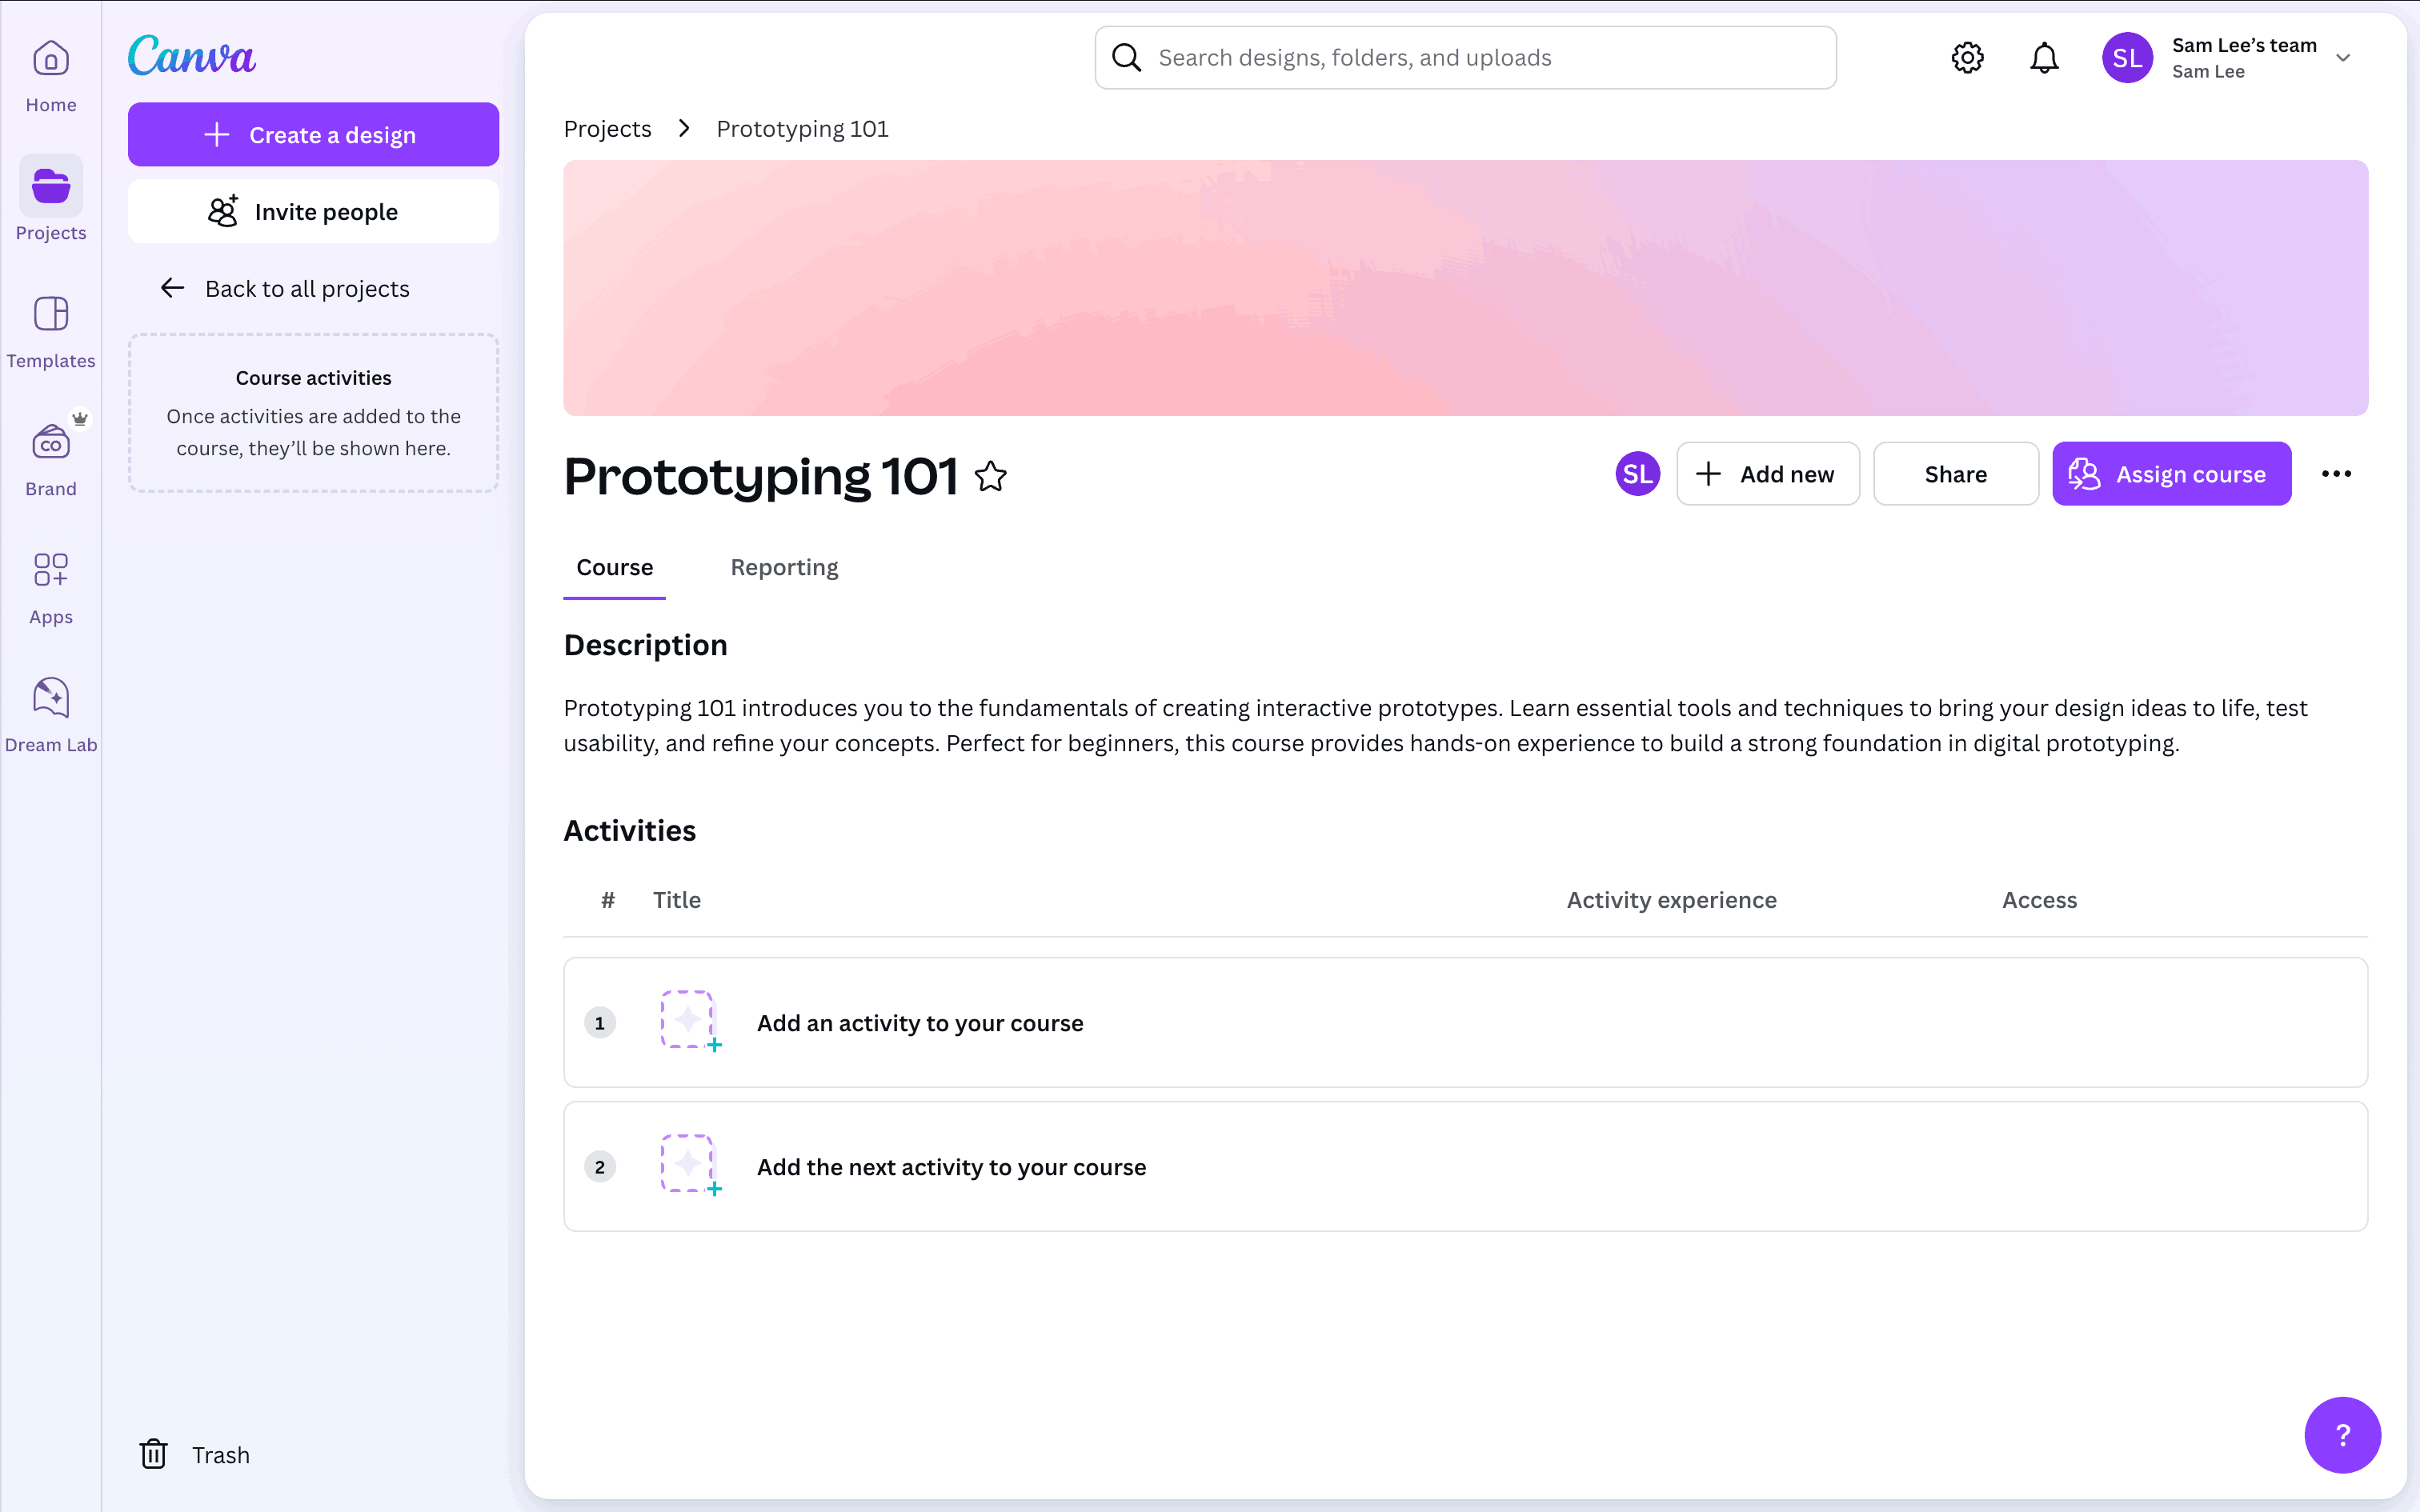The image size is (2420, 1512).
Task: Open Dream Lab from the sidebar
Action: coord(51,715)
